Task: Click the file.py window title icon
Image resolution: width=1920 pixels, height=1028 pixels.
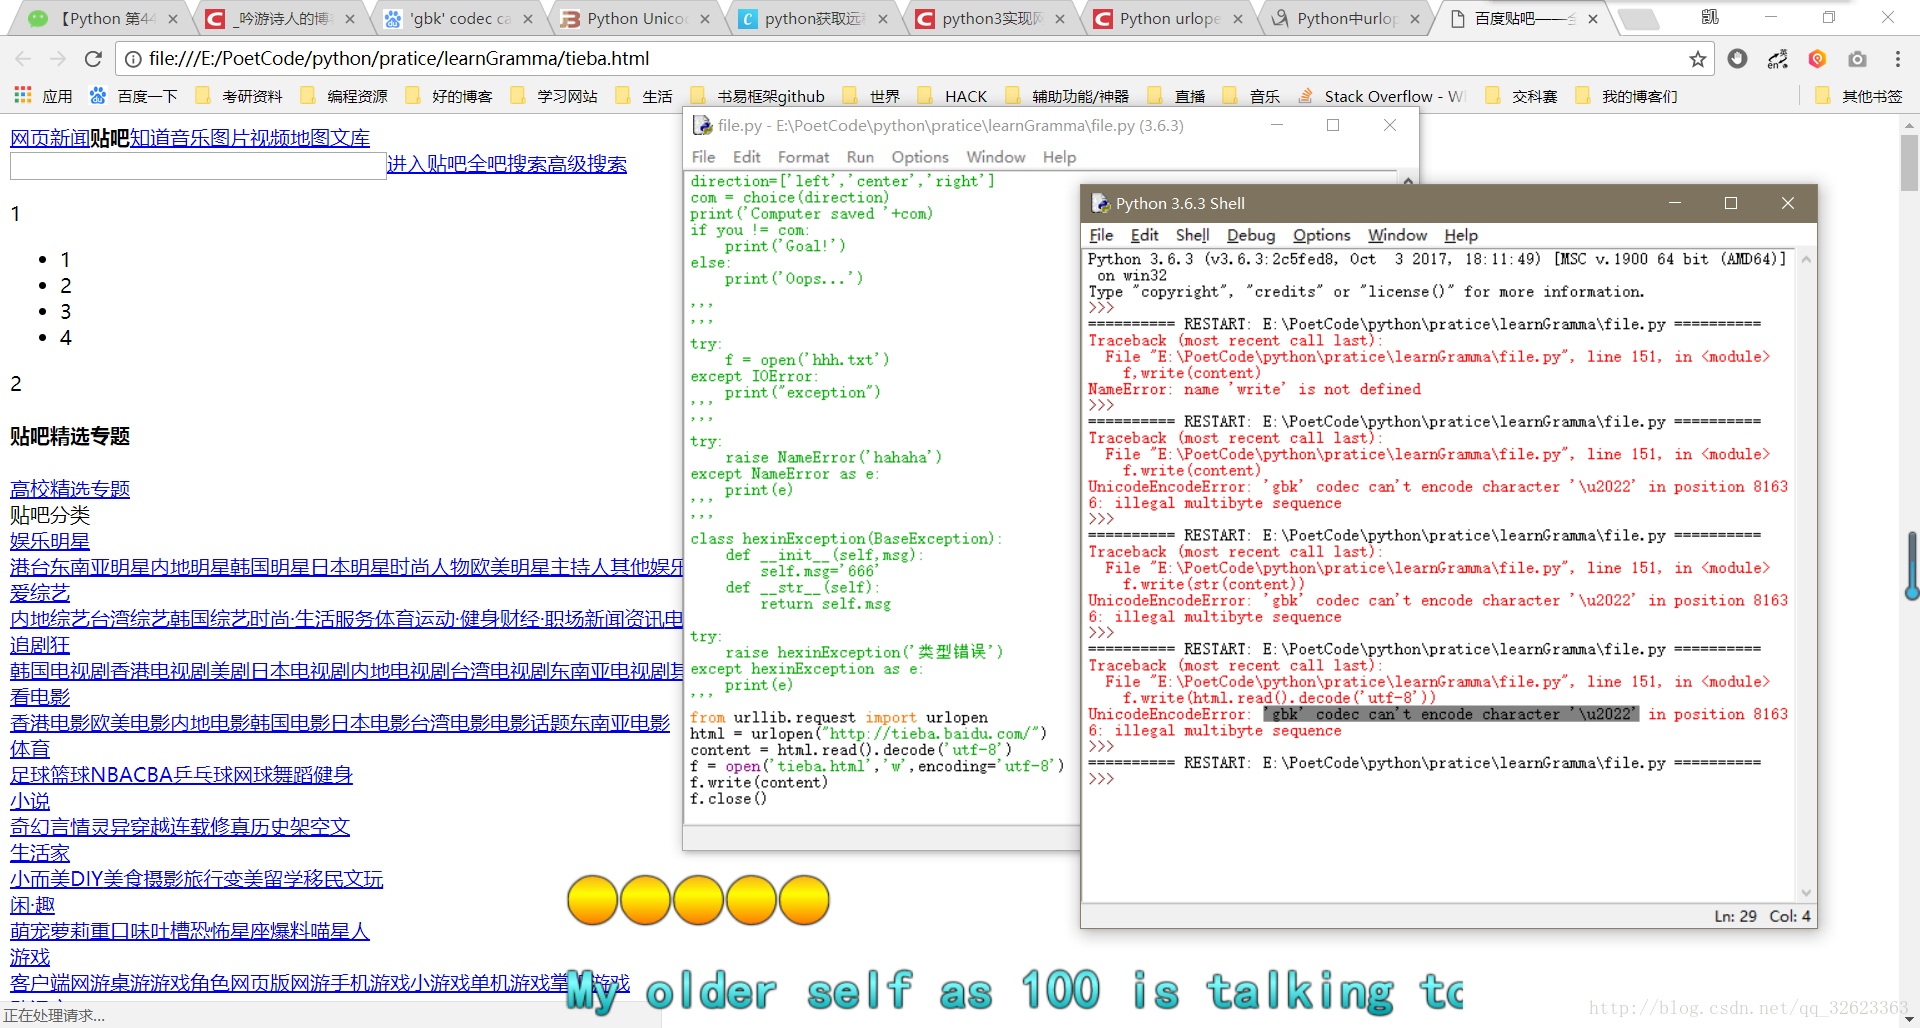Action: coord(702,125)
